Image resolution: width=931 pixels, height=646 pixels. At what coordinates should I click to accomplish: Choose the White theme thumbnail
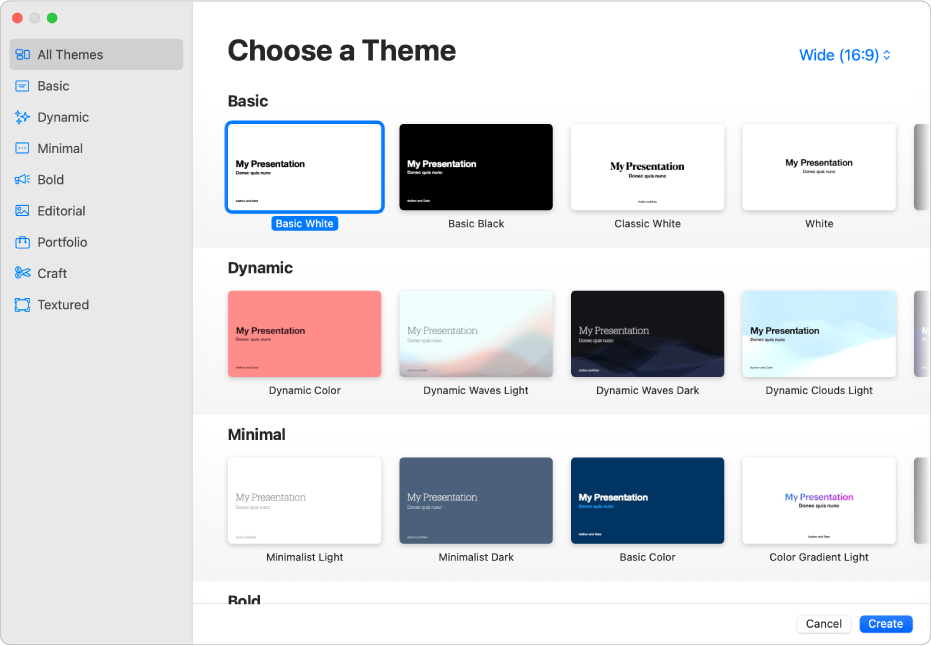819,167
